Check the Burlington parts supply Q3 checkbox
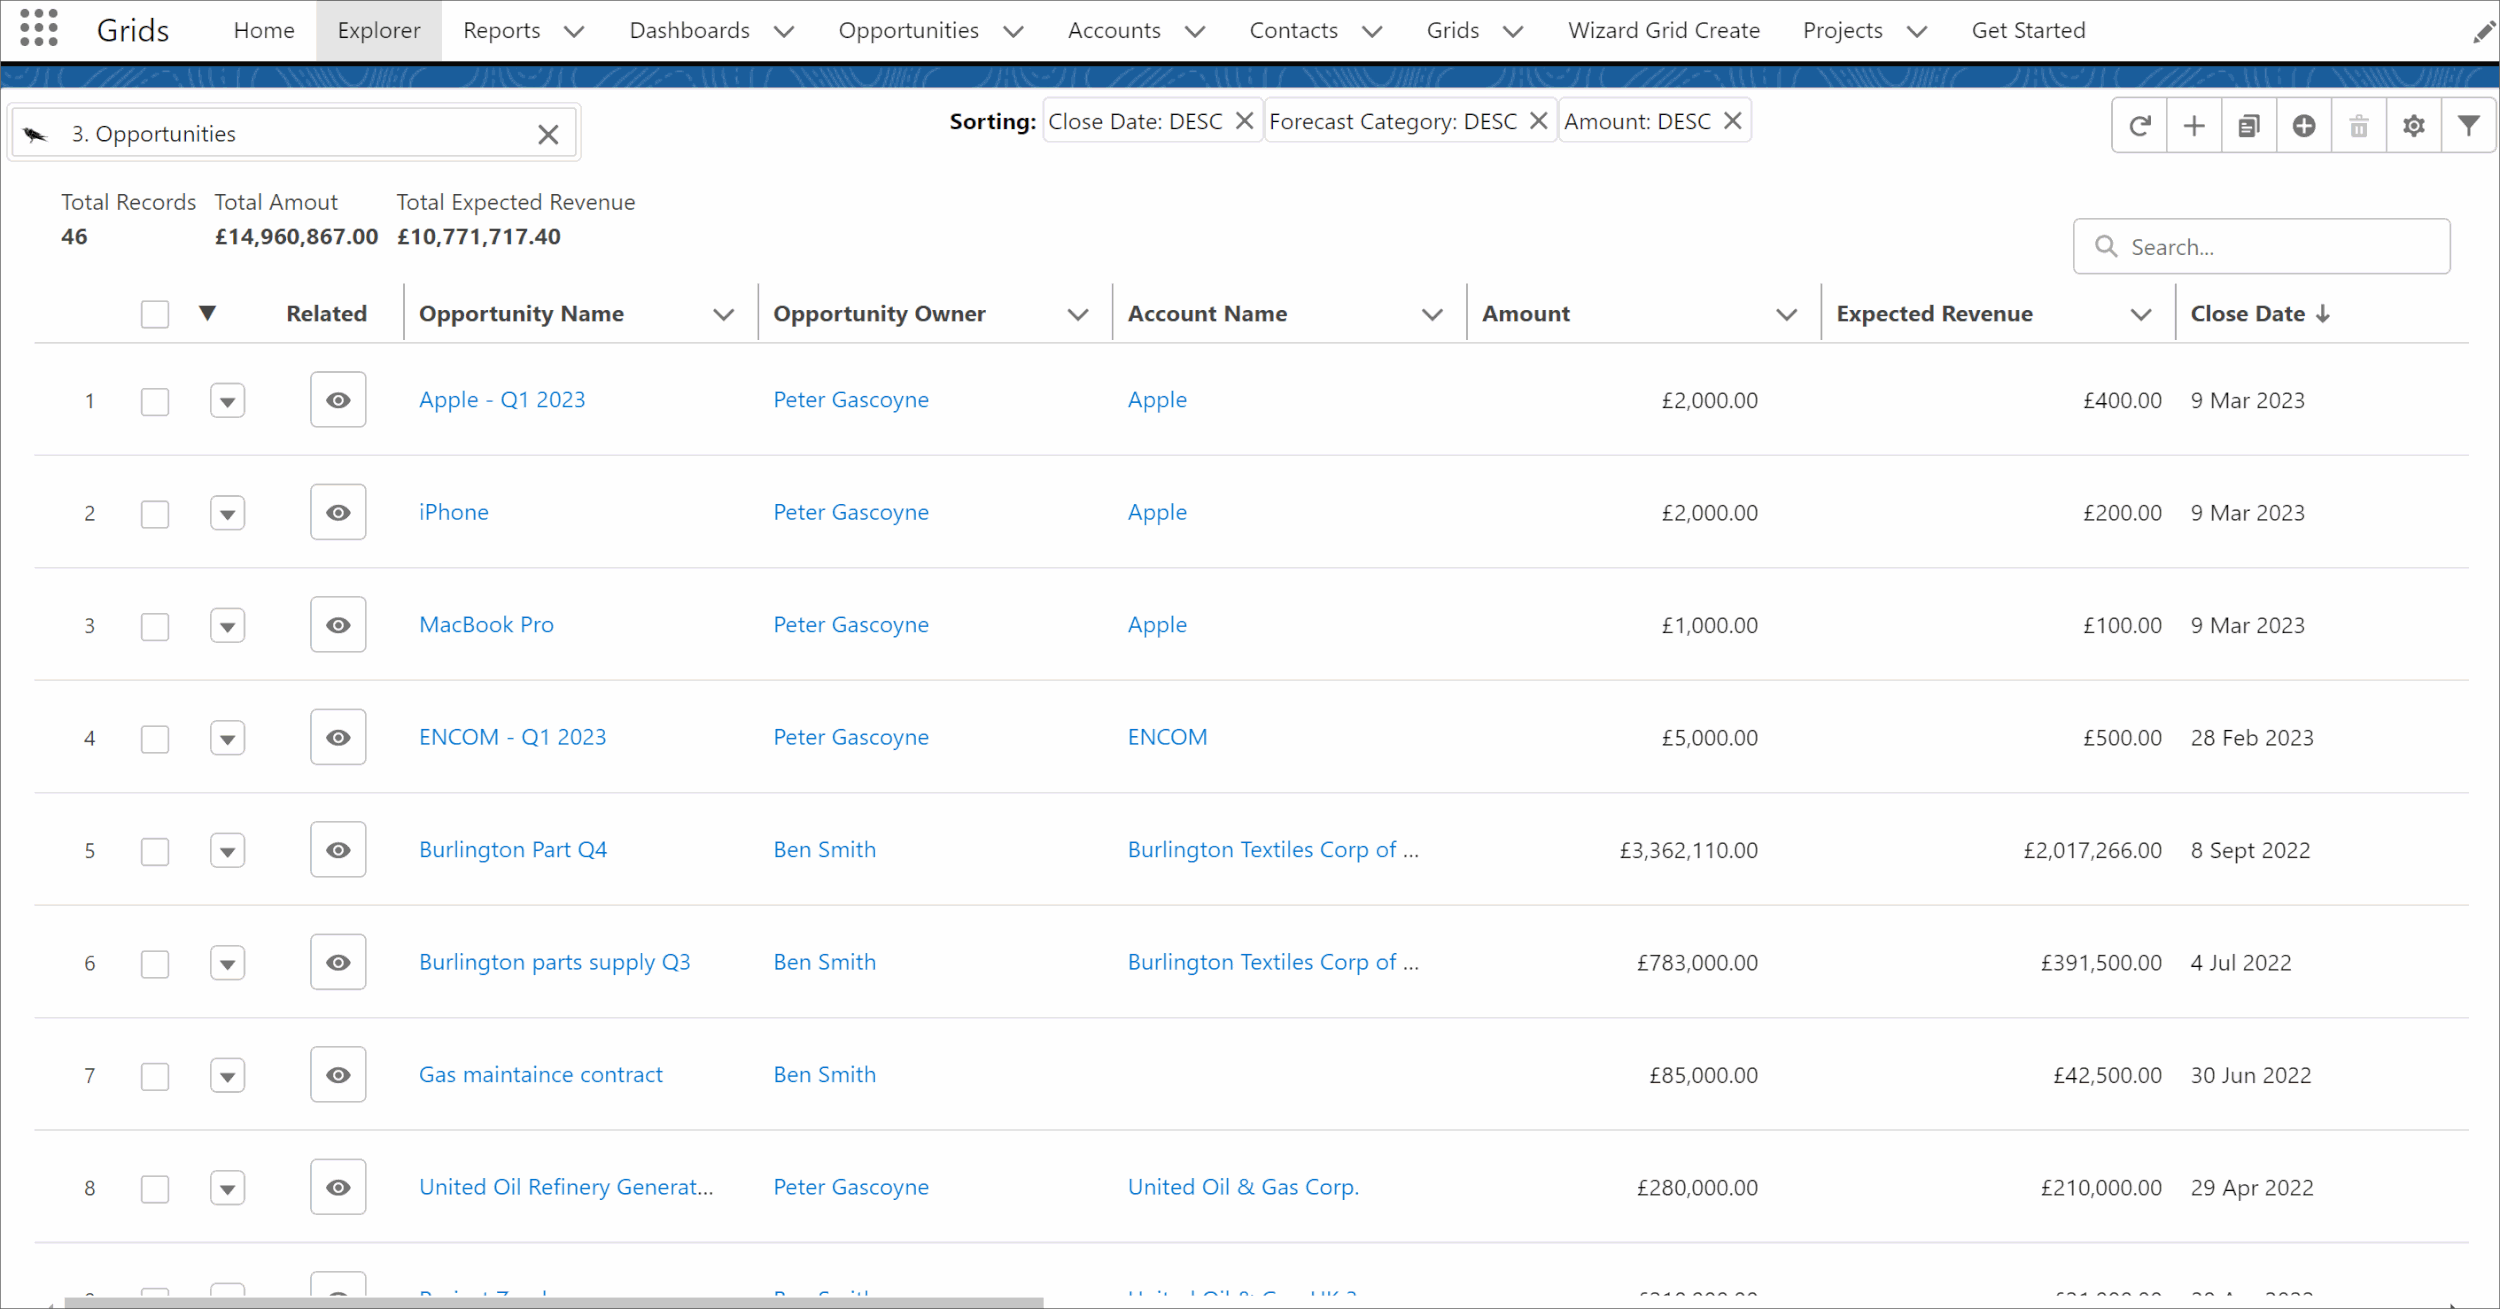The width and height of the screenshot is (2500, 1309). 155,964
